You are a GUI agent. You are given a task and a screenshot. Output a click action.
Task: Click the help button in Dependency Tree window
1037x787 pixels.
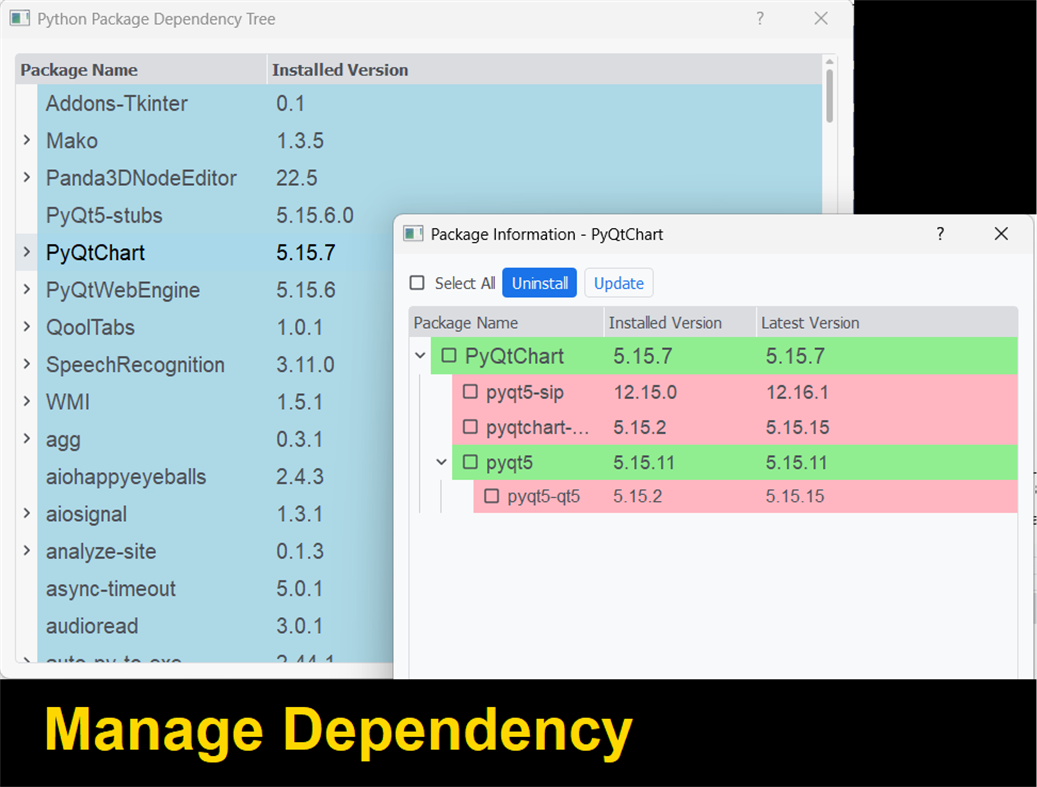[x=760, y=19]
